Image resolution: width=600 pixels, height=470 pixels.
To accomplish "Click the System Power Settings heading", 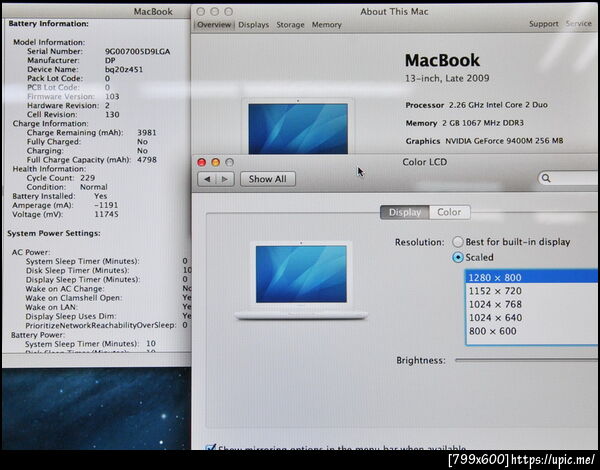I will click(54, 233).
